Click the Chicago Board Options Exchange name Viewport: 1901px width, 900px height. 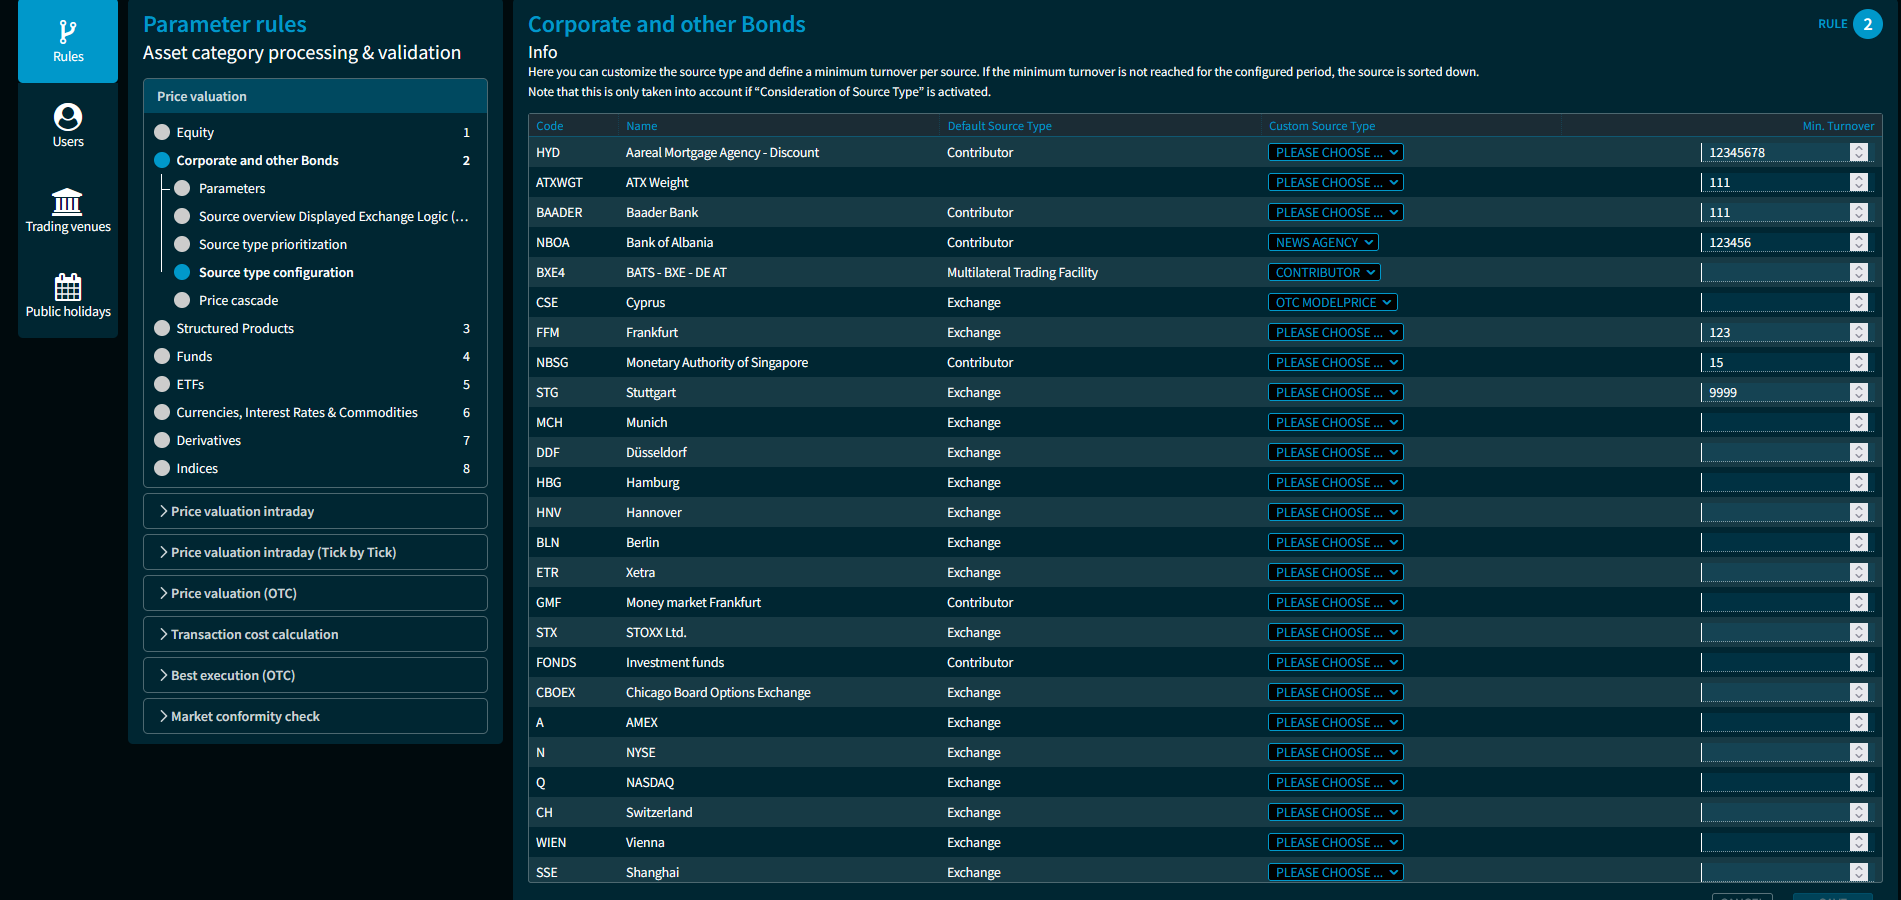tap(718, 692)
